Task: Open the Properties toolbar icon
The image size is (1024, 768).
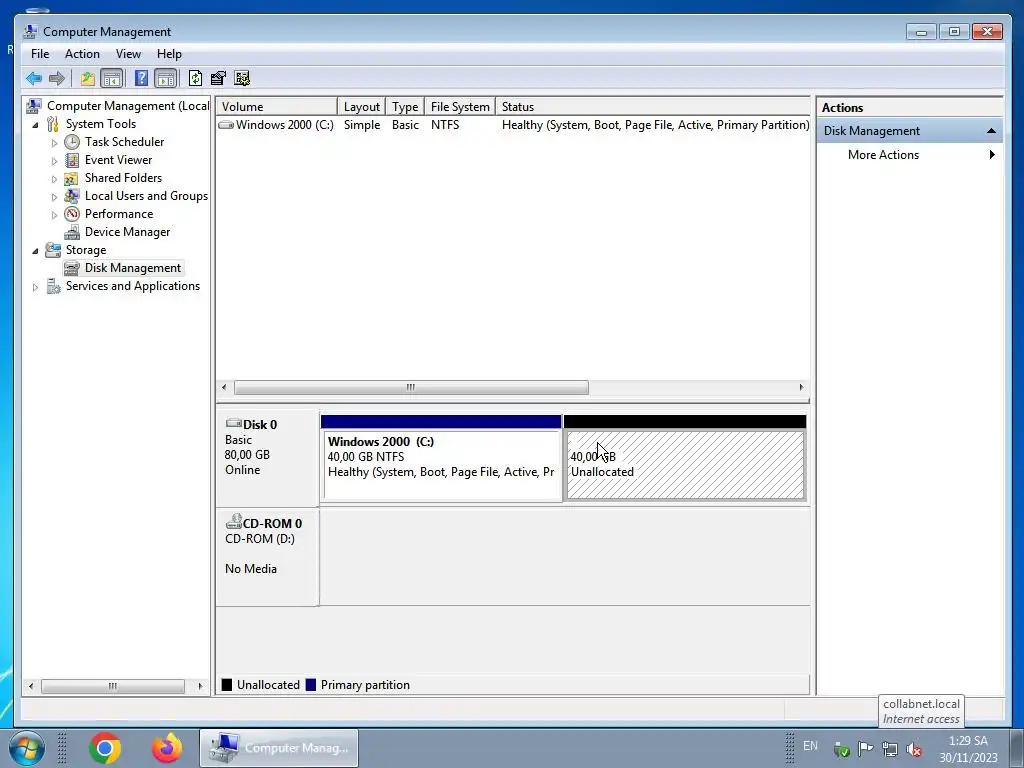Action: (x=218, y=79)
